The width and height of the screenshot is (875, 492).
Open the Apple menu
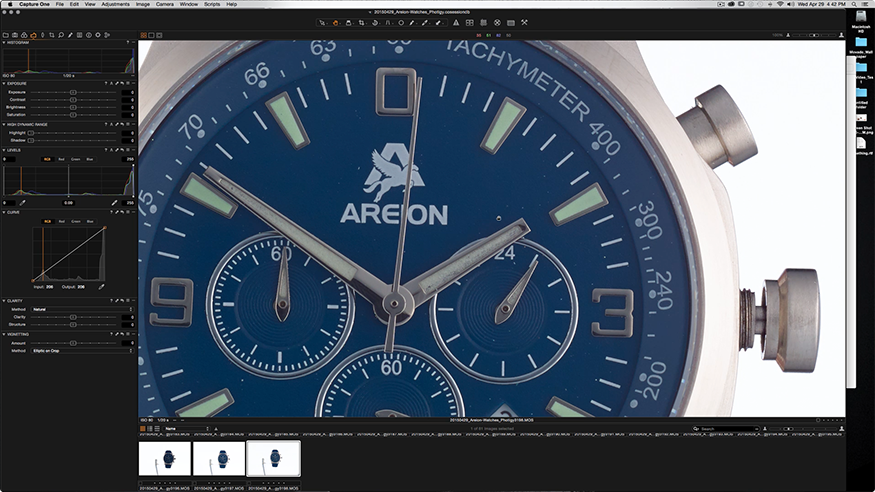9,4
